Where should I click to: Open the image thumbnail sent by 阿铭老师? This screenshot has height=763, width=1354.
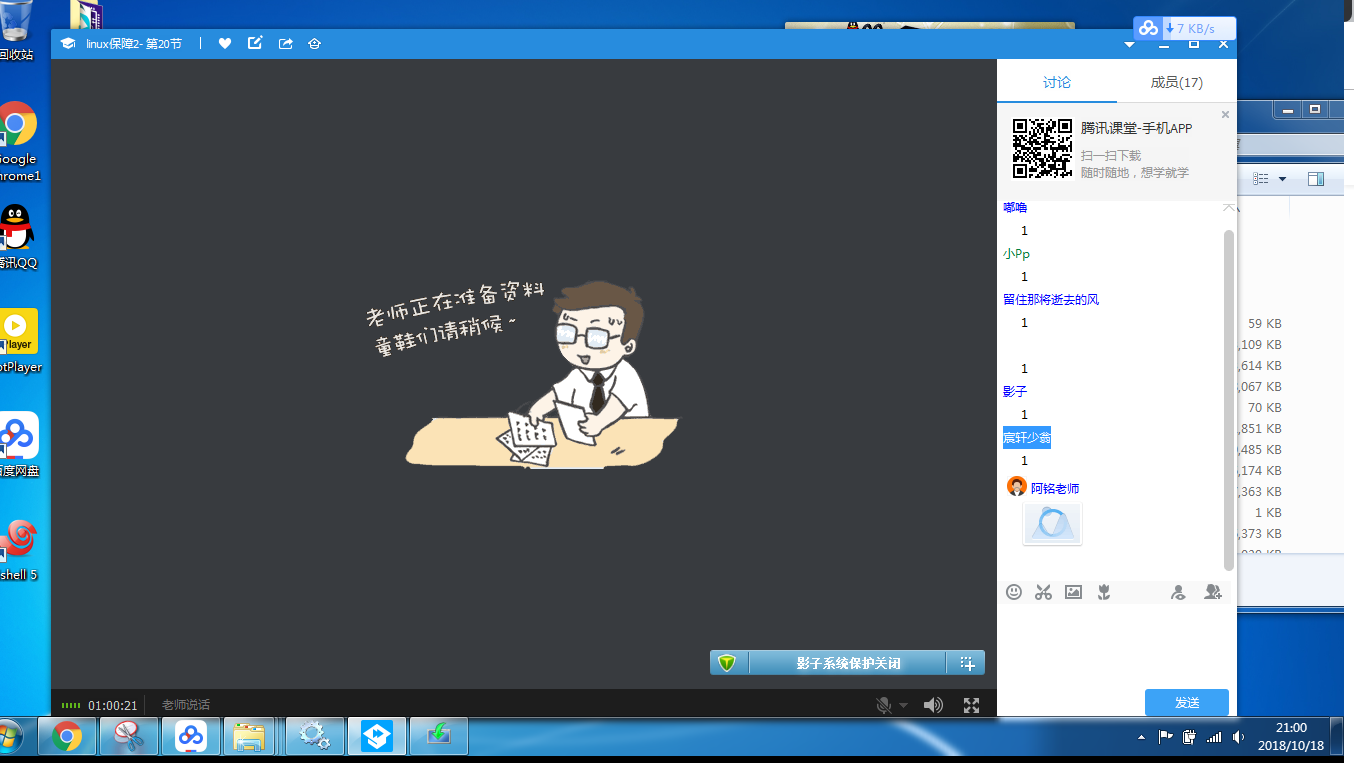tap(1052, 524)
